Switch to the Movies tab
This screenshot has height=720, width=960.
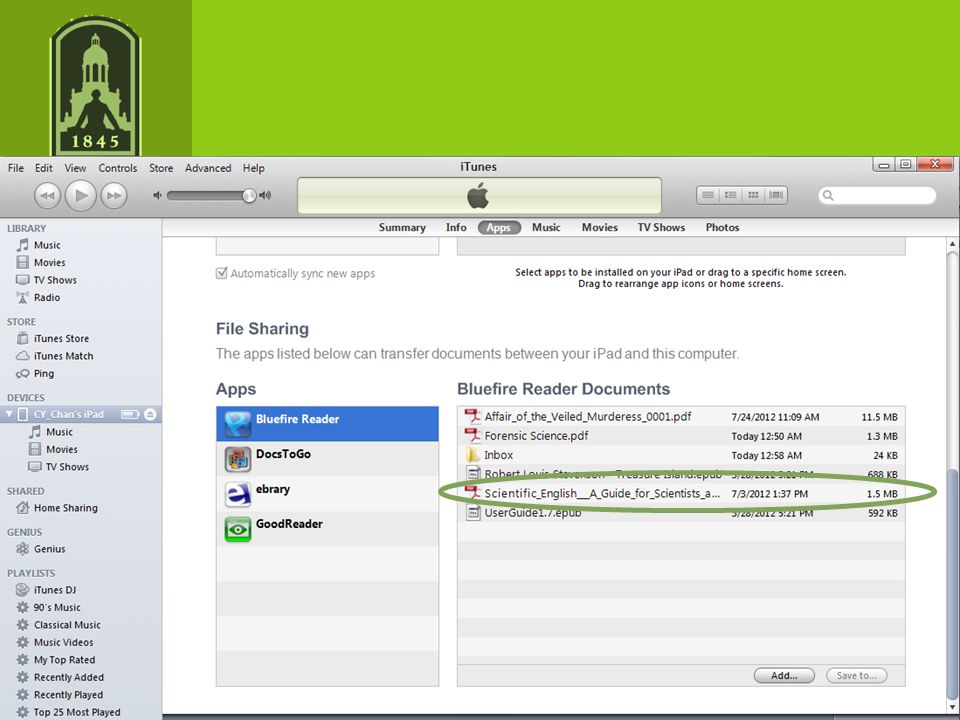pos(600,227)
